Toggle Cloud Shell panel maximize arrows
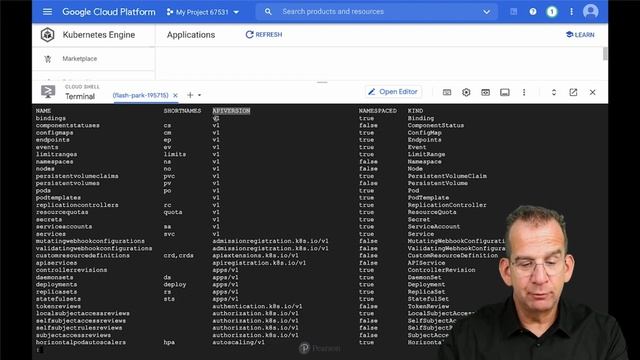640x360 pixels. point(553,92)
